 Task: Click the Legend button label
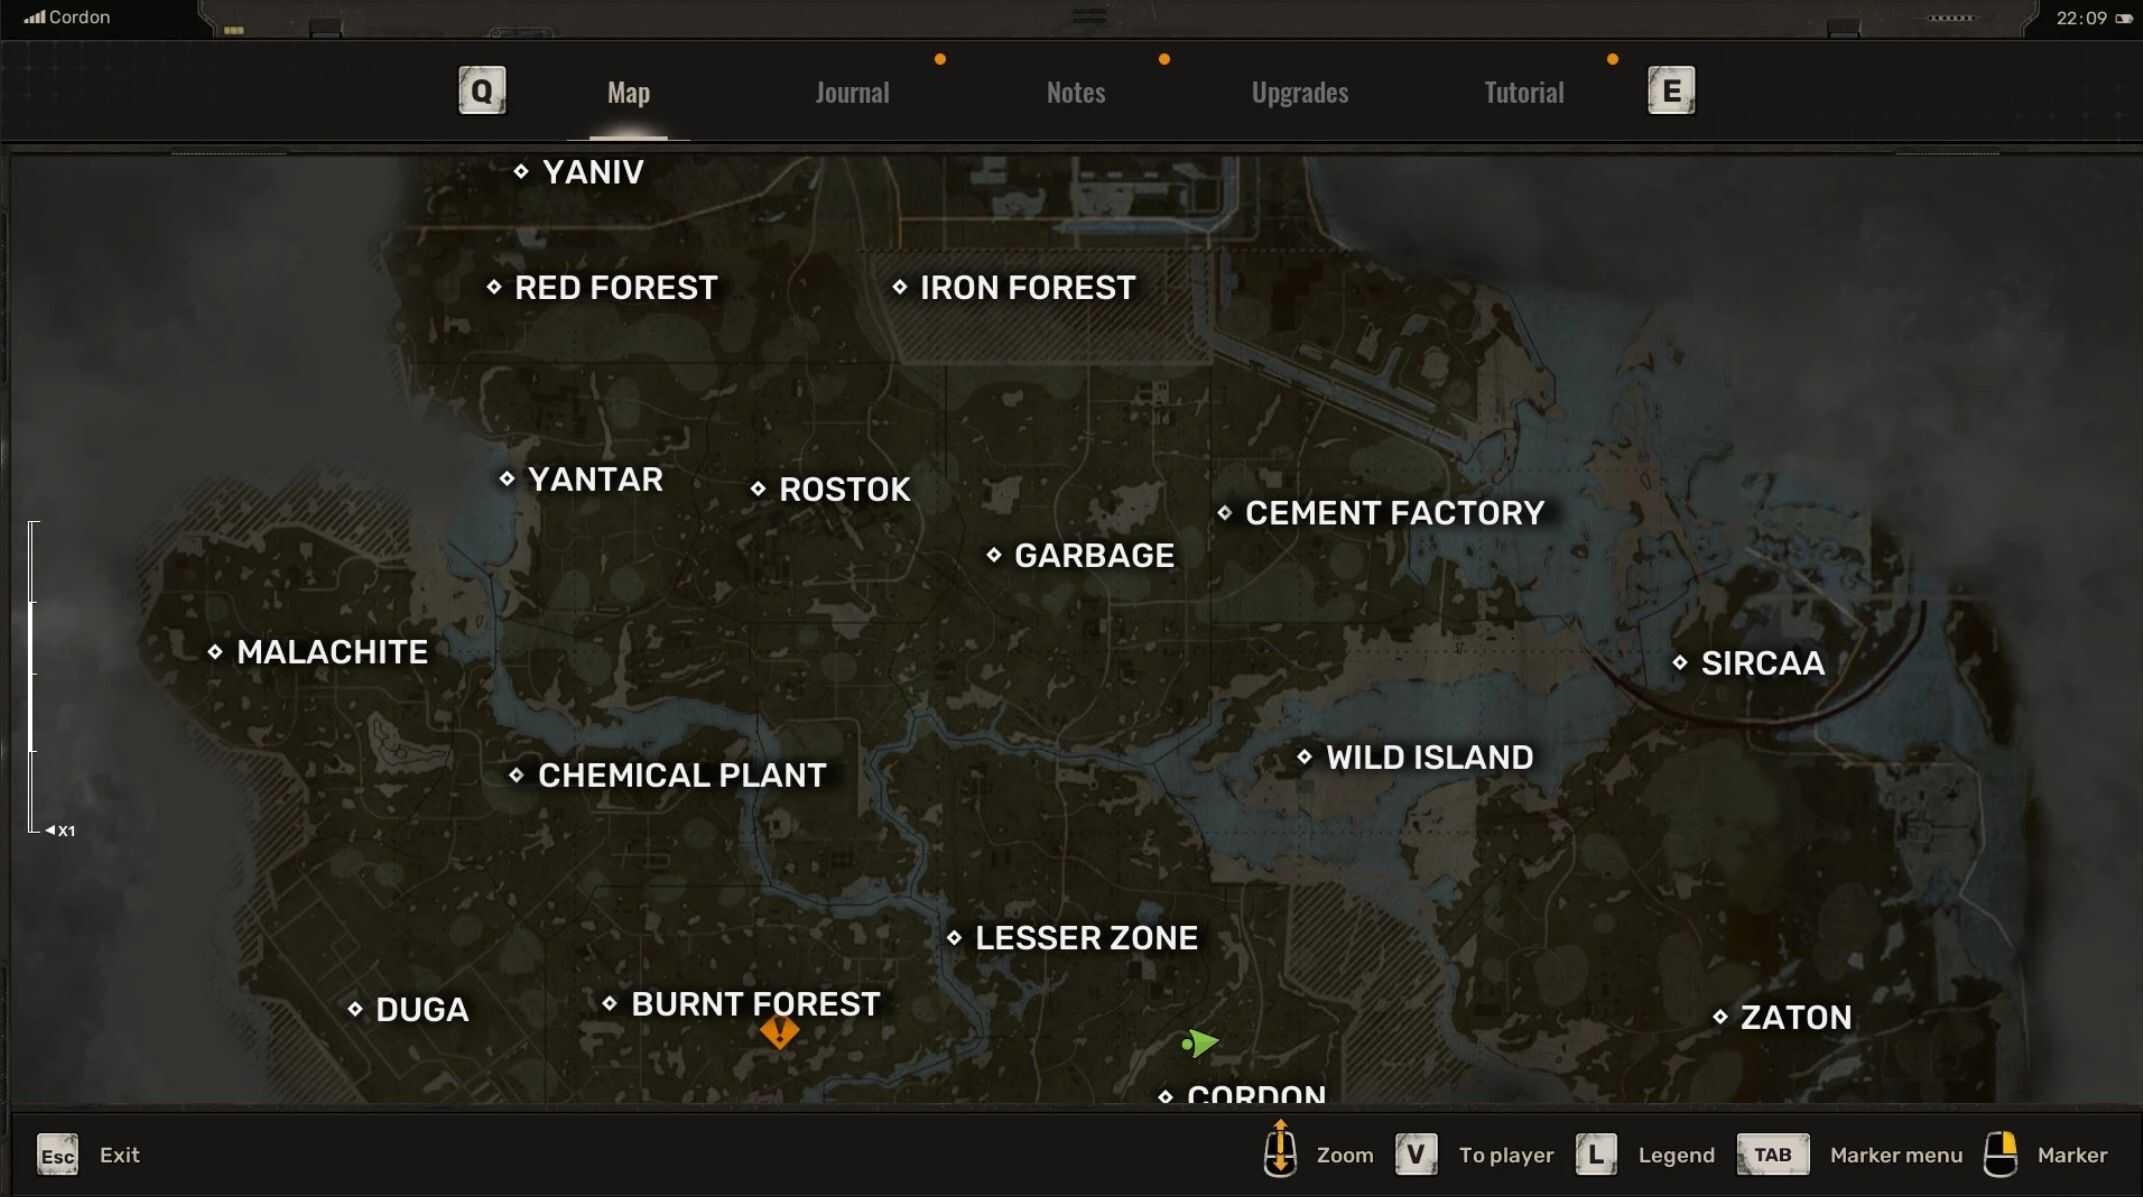click(x=1676, y=1155)
